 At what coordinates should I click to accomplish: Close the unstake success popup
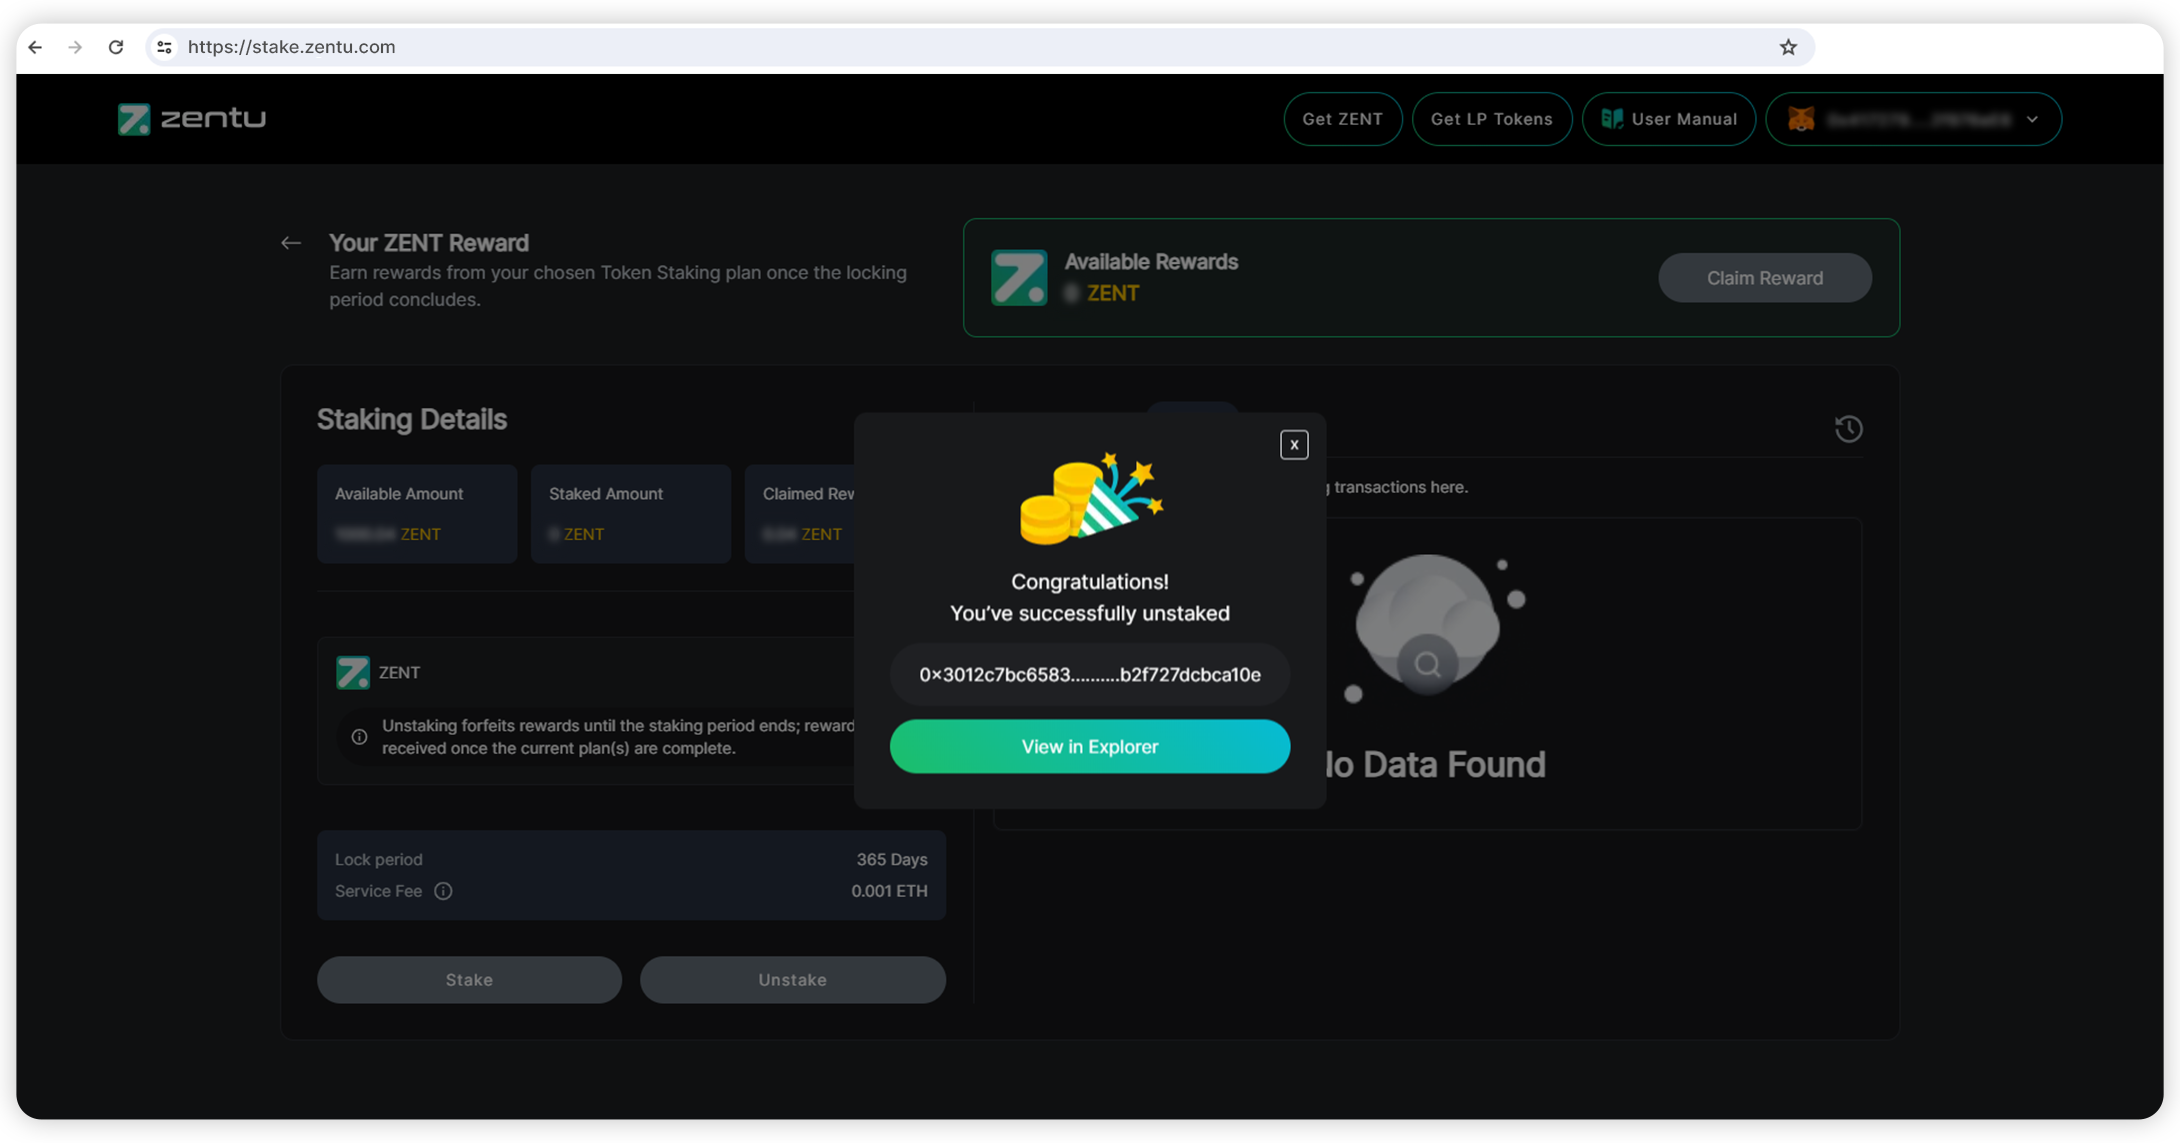pos(1294,445)
